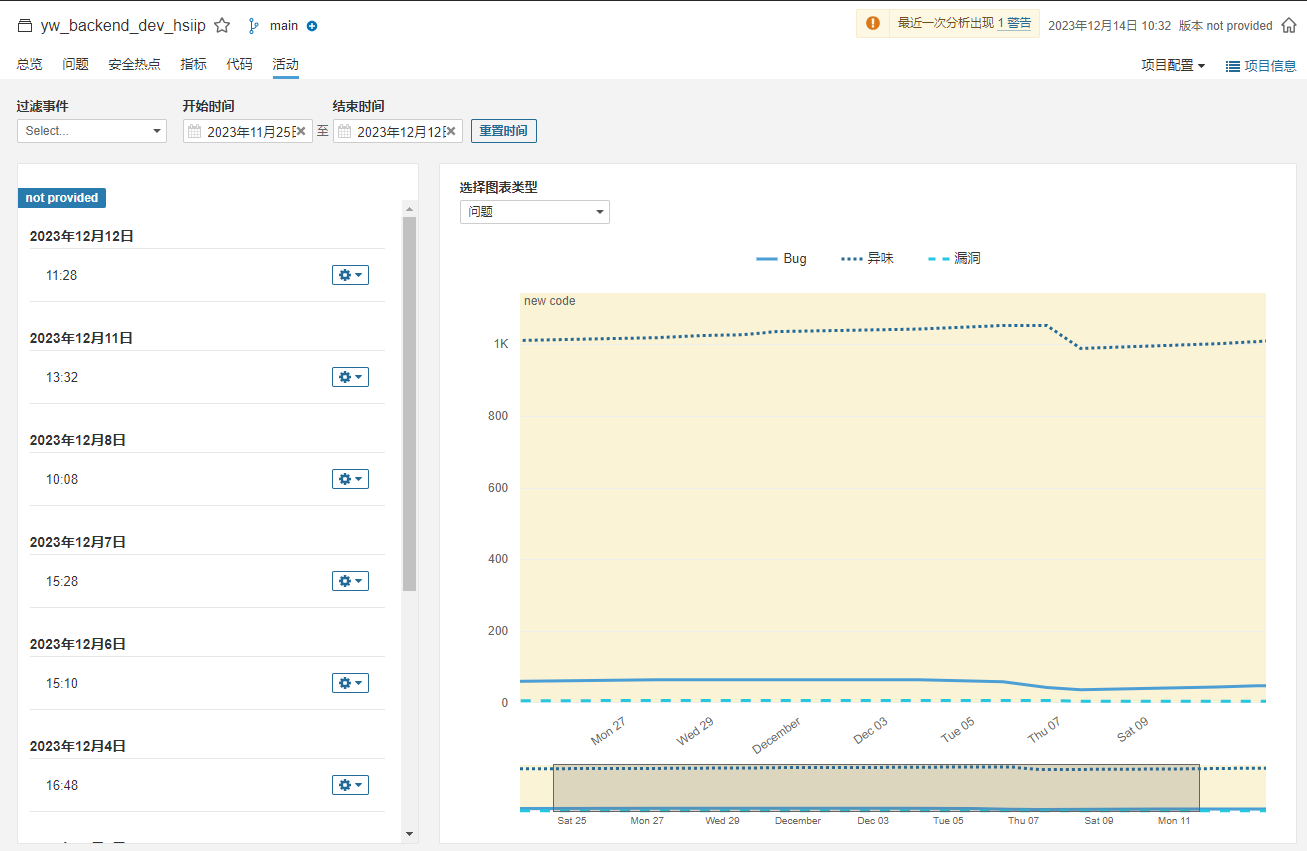Click the not provided version badge
Screen dimensions: 1307x851
62,198
